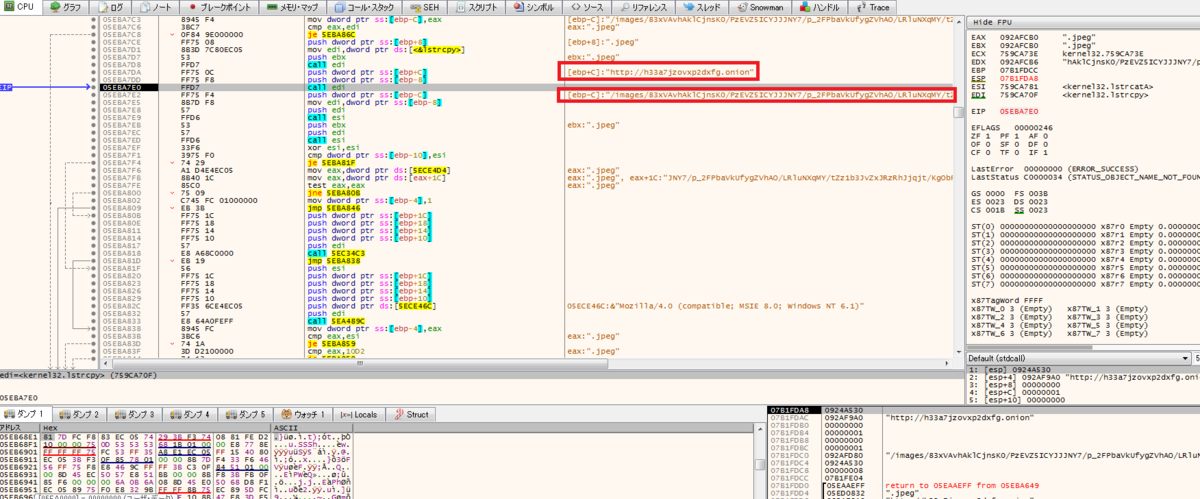Select the 'jmp 5EBA846' instruction

tap(334, 207)
